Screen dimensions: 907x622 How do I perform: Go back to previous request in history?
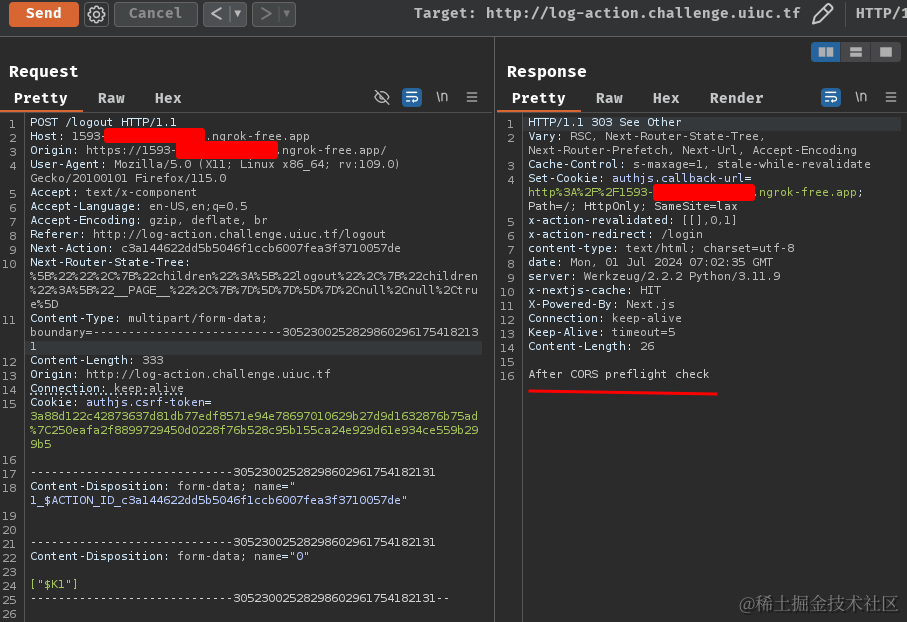[216, 14]
